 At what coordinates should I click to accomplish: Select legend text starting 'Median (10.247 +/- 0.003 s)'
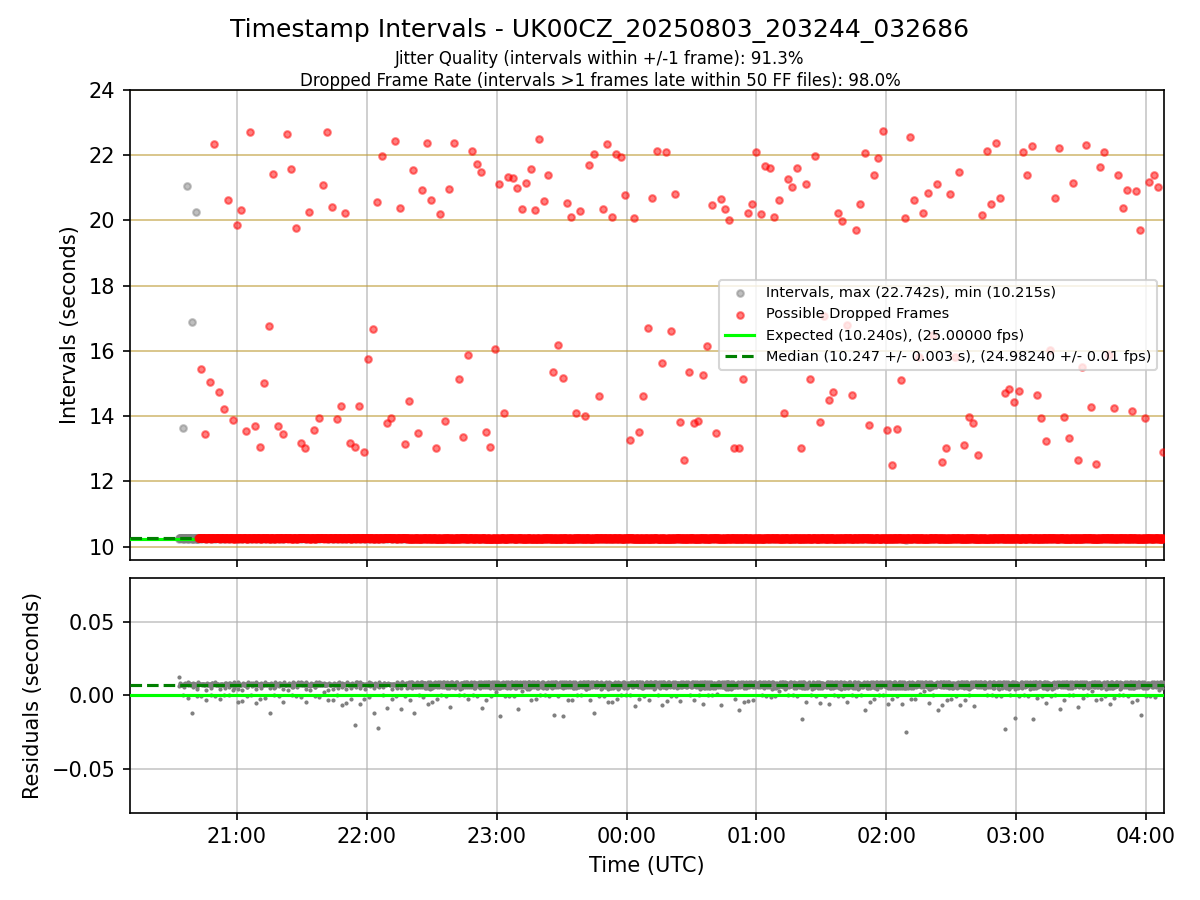click(958, 356)
